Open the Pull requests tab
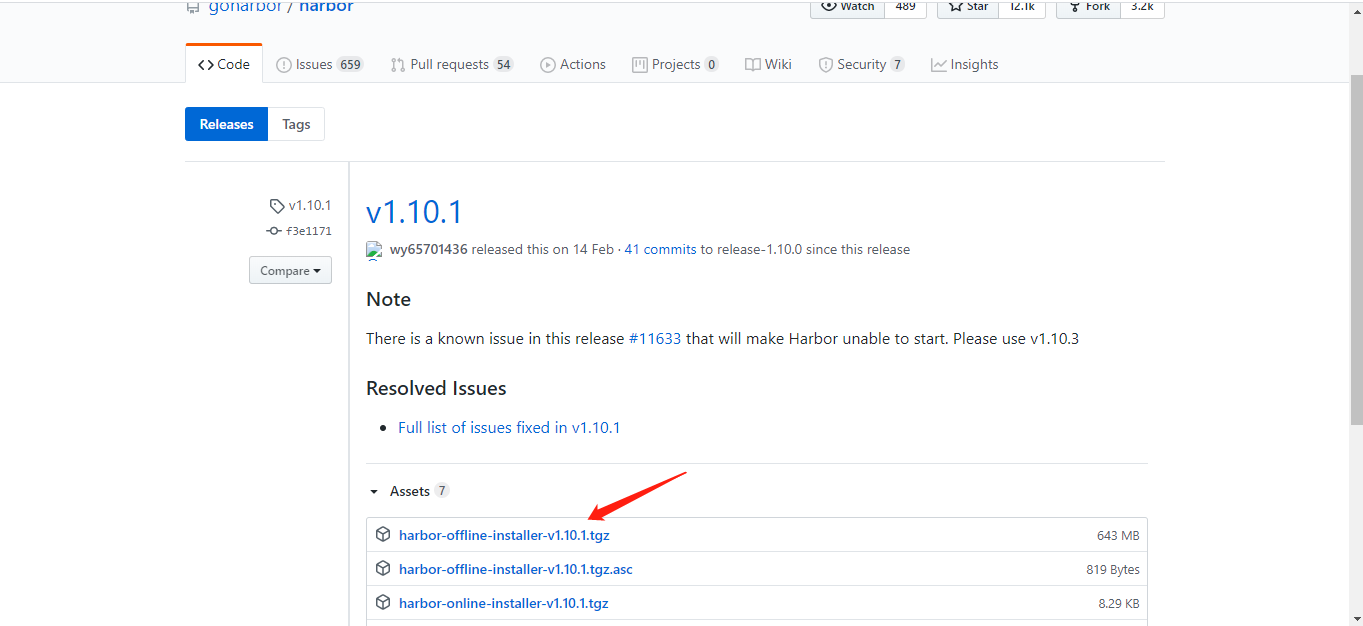This screenshot has width=1363, height=626. click(451, 64)
